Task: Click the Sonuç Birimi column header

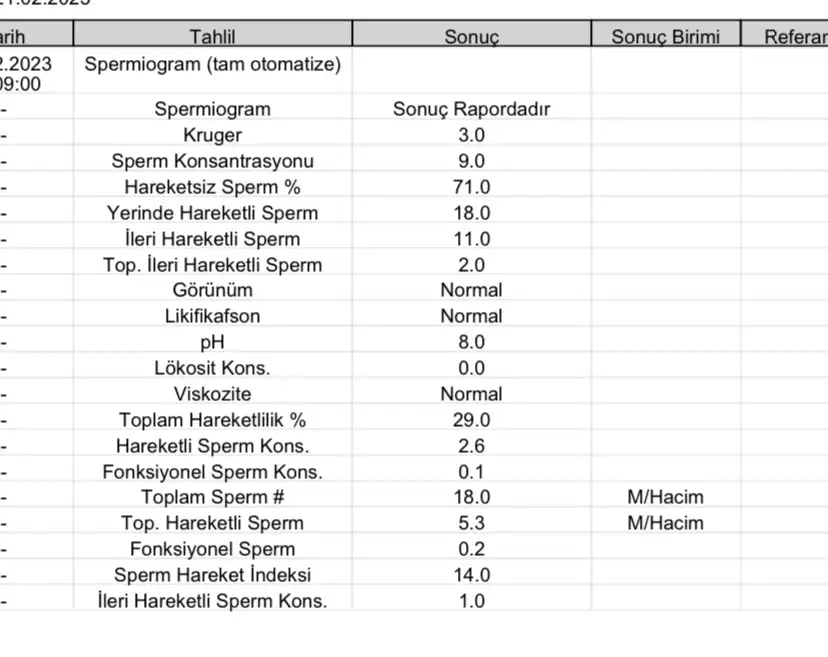Action: click(665, 38)
